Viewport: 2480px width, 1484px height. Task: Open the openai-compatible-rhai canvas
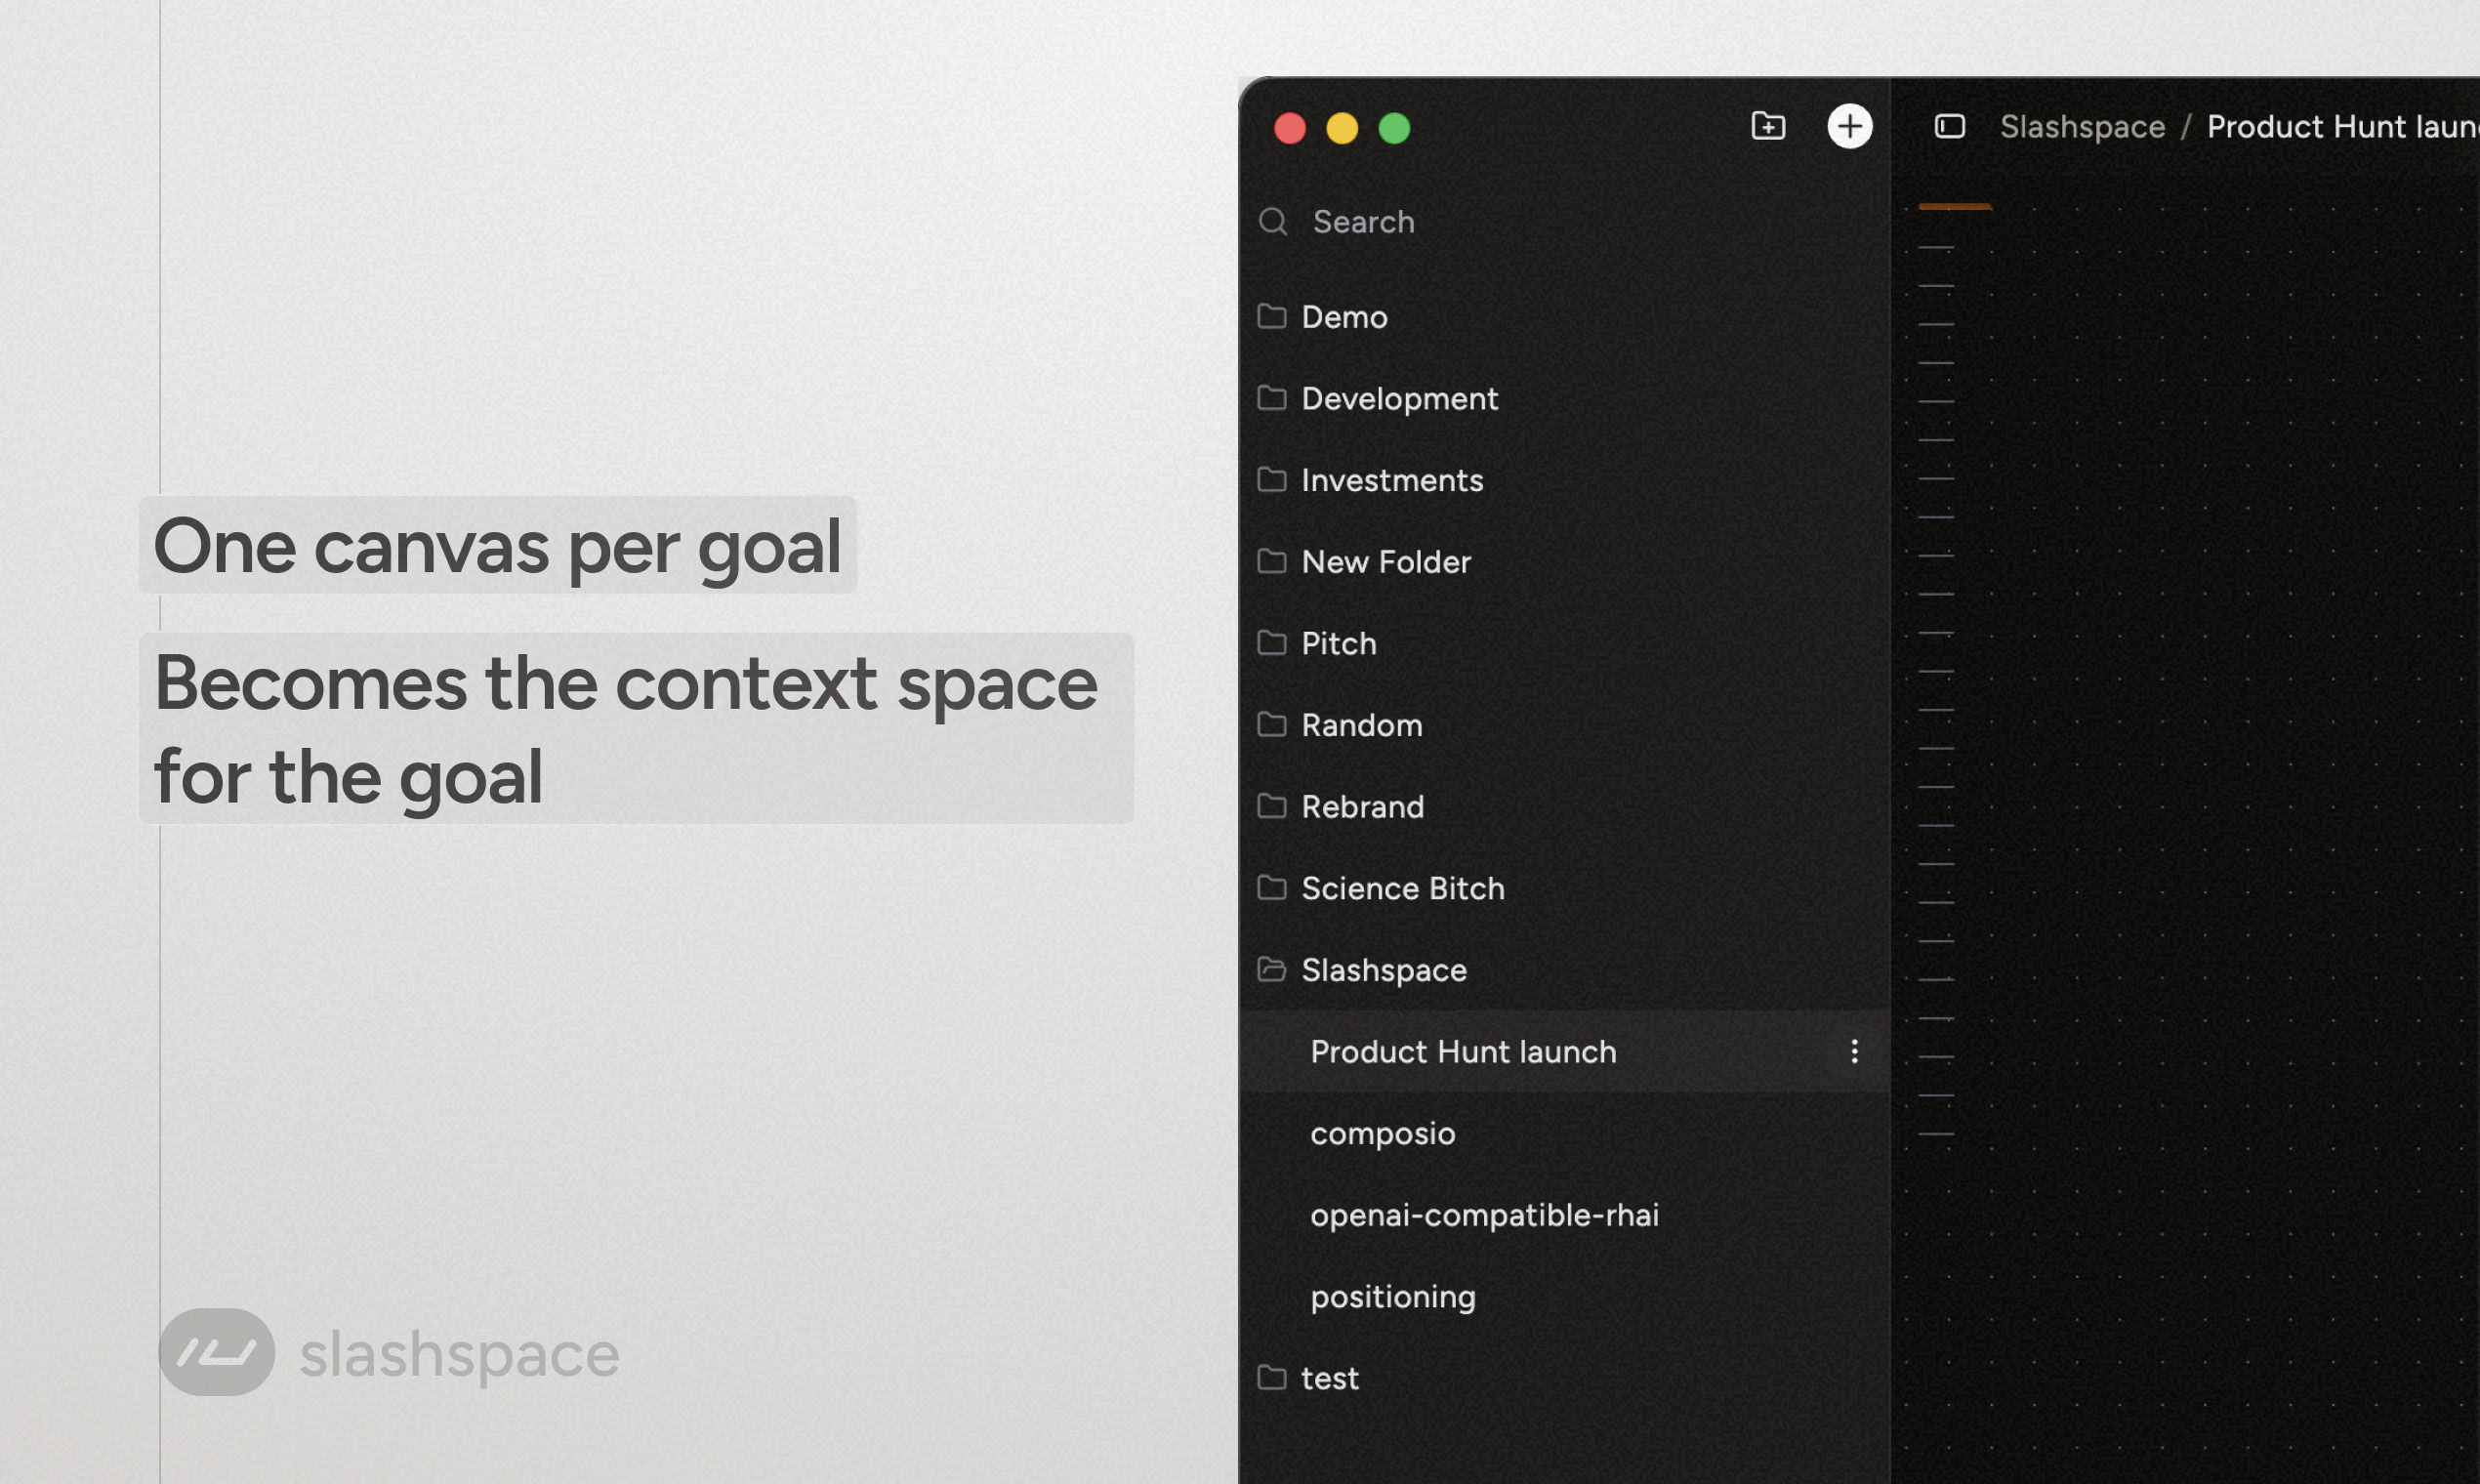coord(1564,1215)
